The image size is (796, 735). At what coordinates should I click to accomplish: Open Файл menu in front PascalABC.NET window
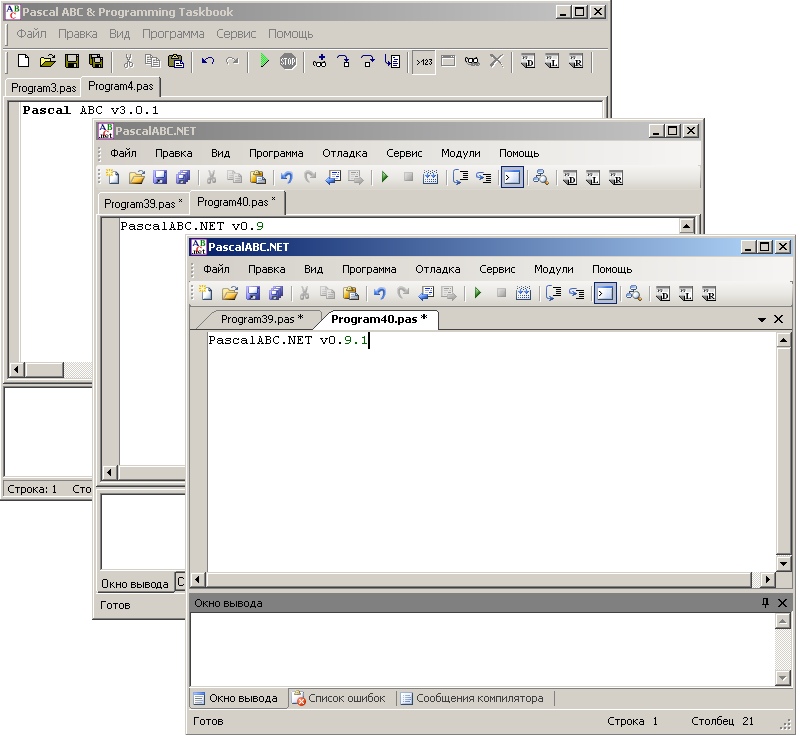click(217, 269)
